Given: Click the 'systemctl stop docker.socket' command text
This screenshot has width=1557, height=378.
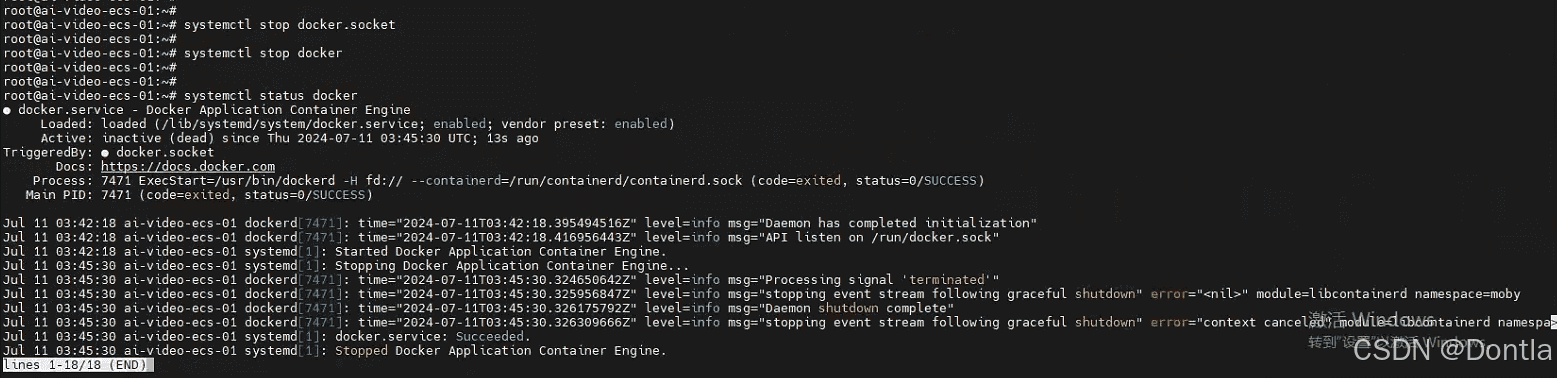Looking at the screenshot, I should (x=289, y=24).
